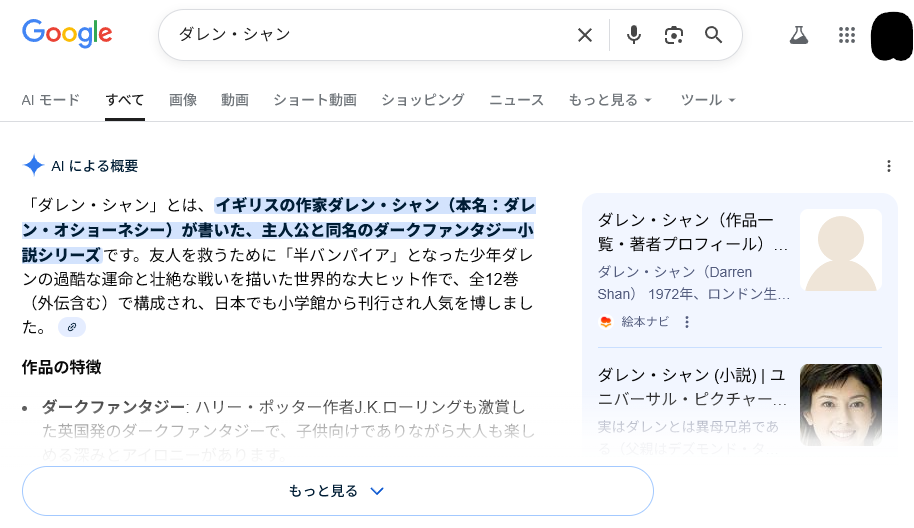
Task: Open 絵本ナビ result three-dot menu
Action: (687, 322)
